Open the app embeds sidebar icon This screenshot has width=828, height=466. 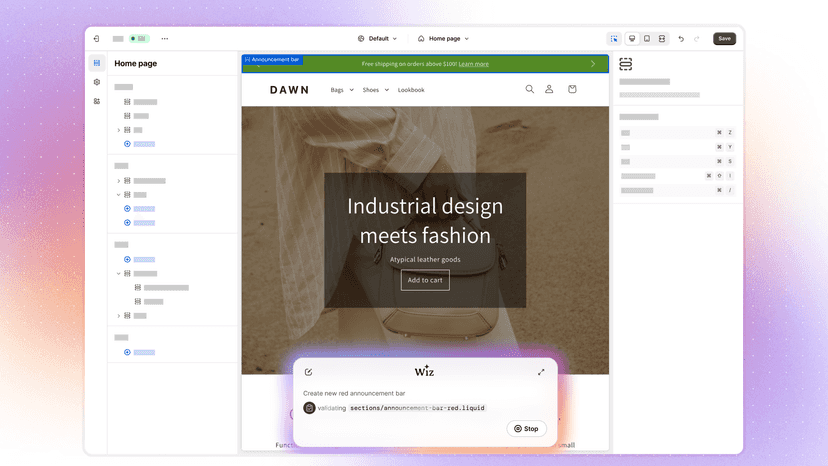point(97,101)
